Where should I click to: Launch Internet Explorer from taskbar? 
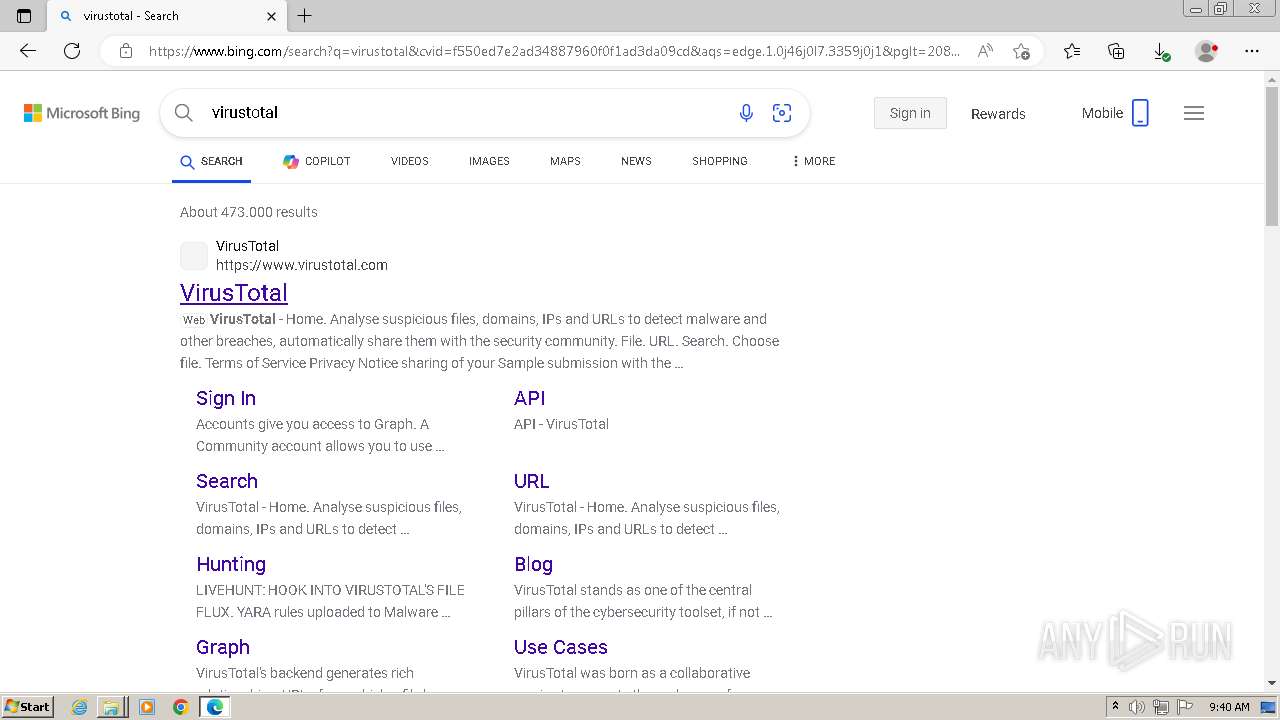(80, 707)
